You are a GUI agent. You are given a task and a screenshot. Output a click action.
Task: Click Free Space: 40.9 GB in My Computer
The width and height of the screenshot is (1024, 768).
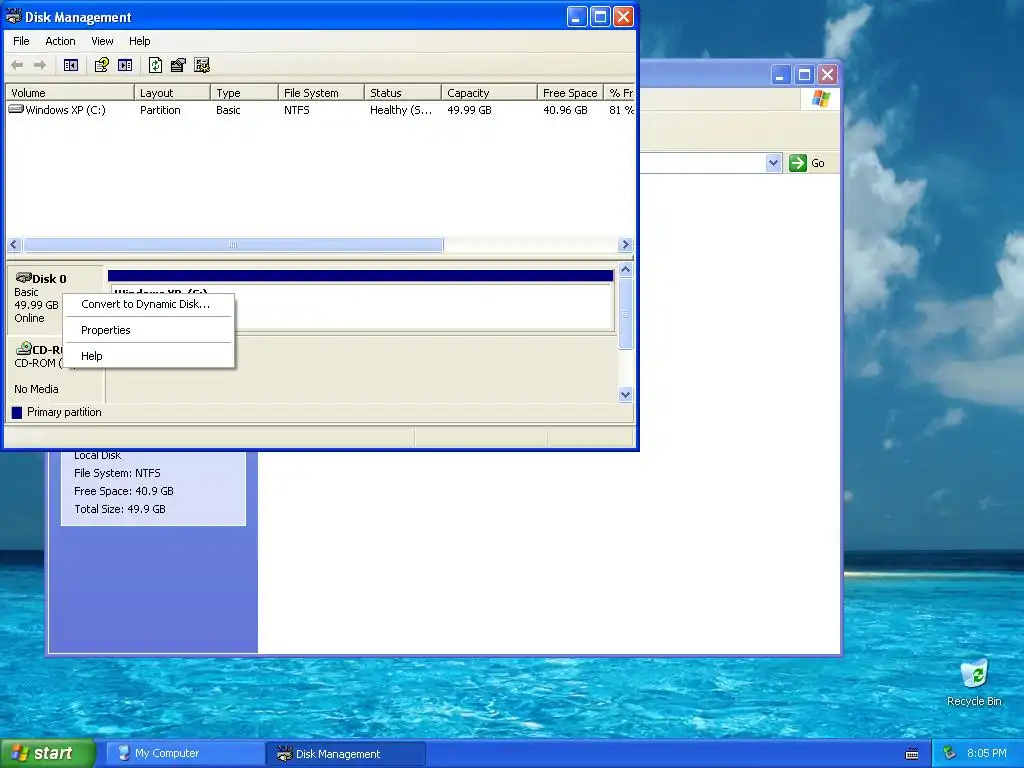[x=123, y=491]
